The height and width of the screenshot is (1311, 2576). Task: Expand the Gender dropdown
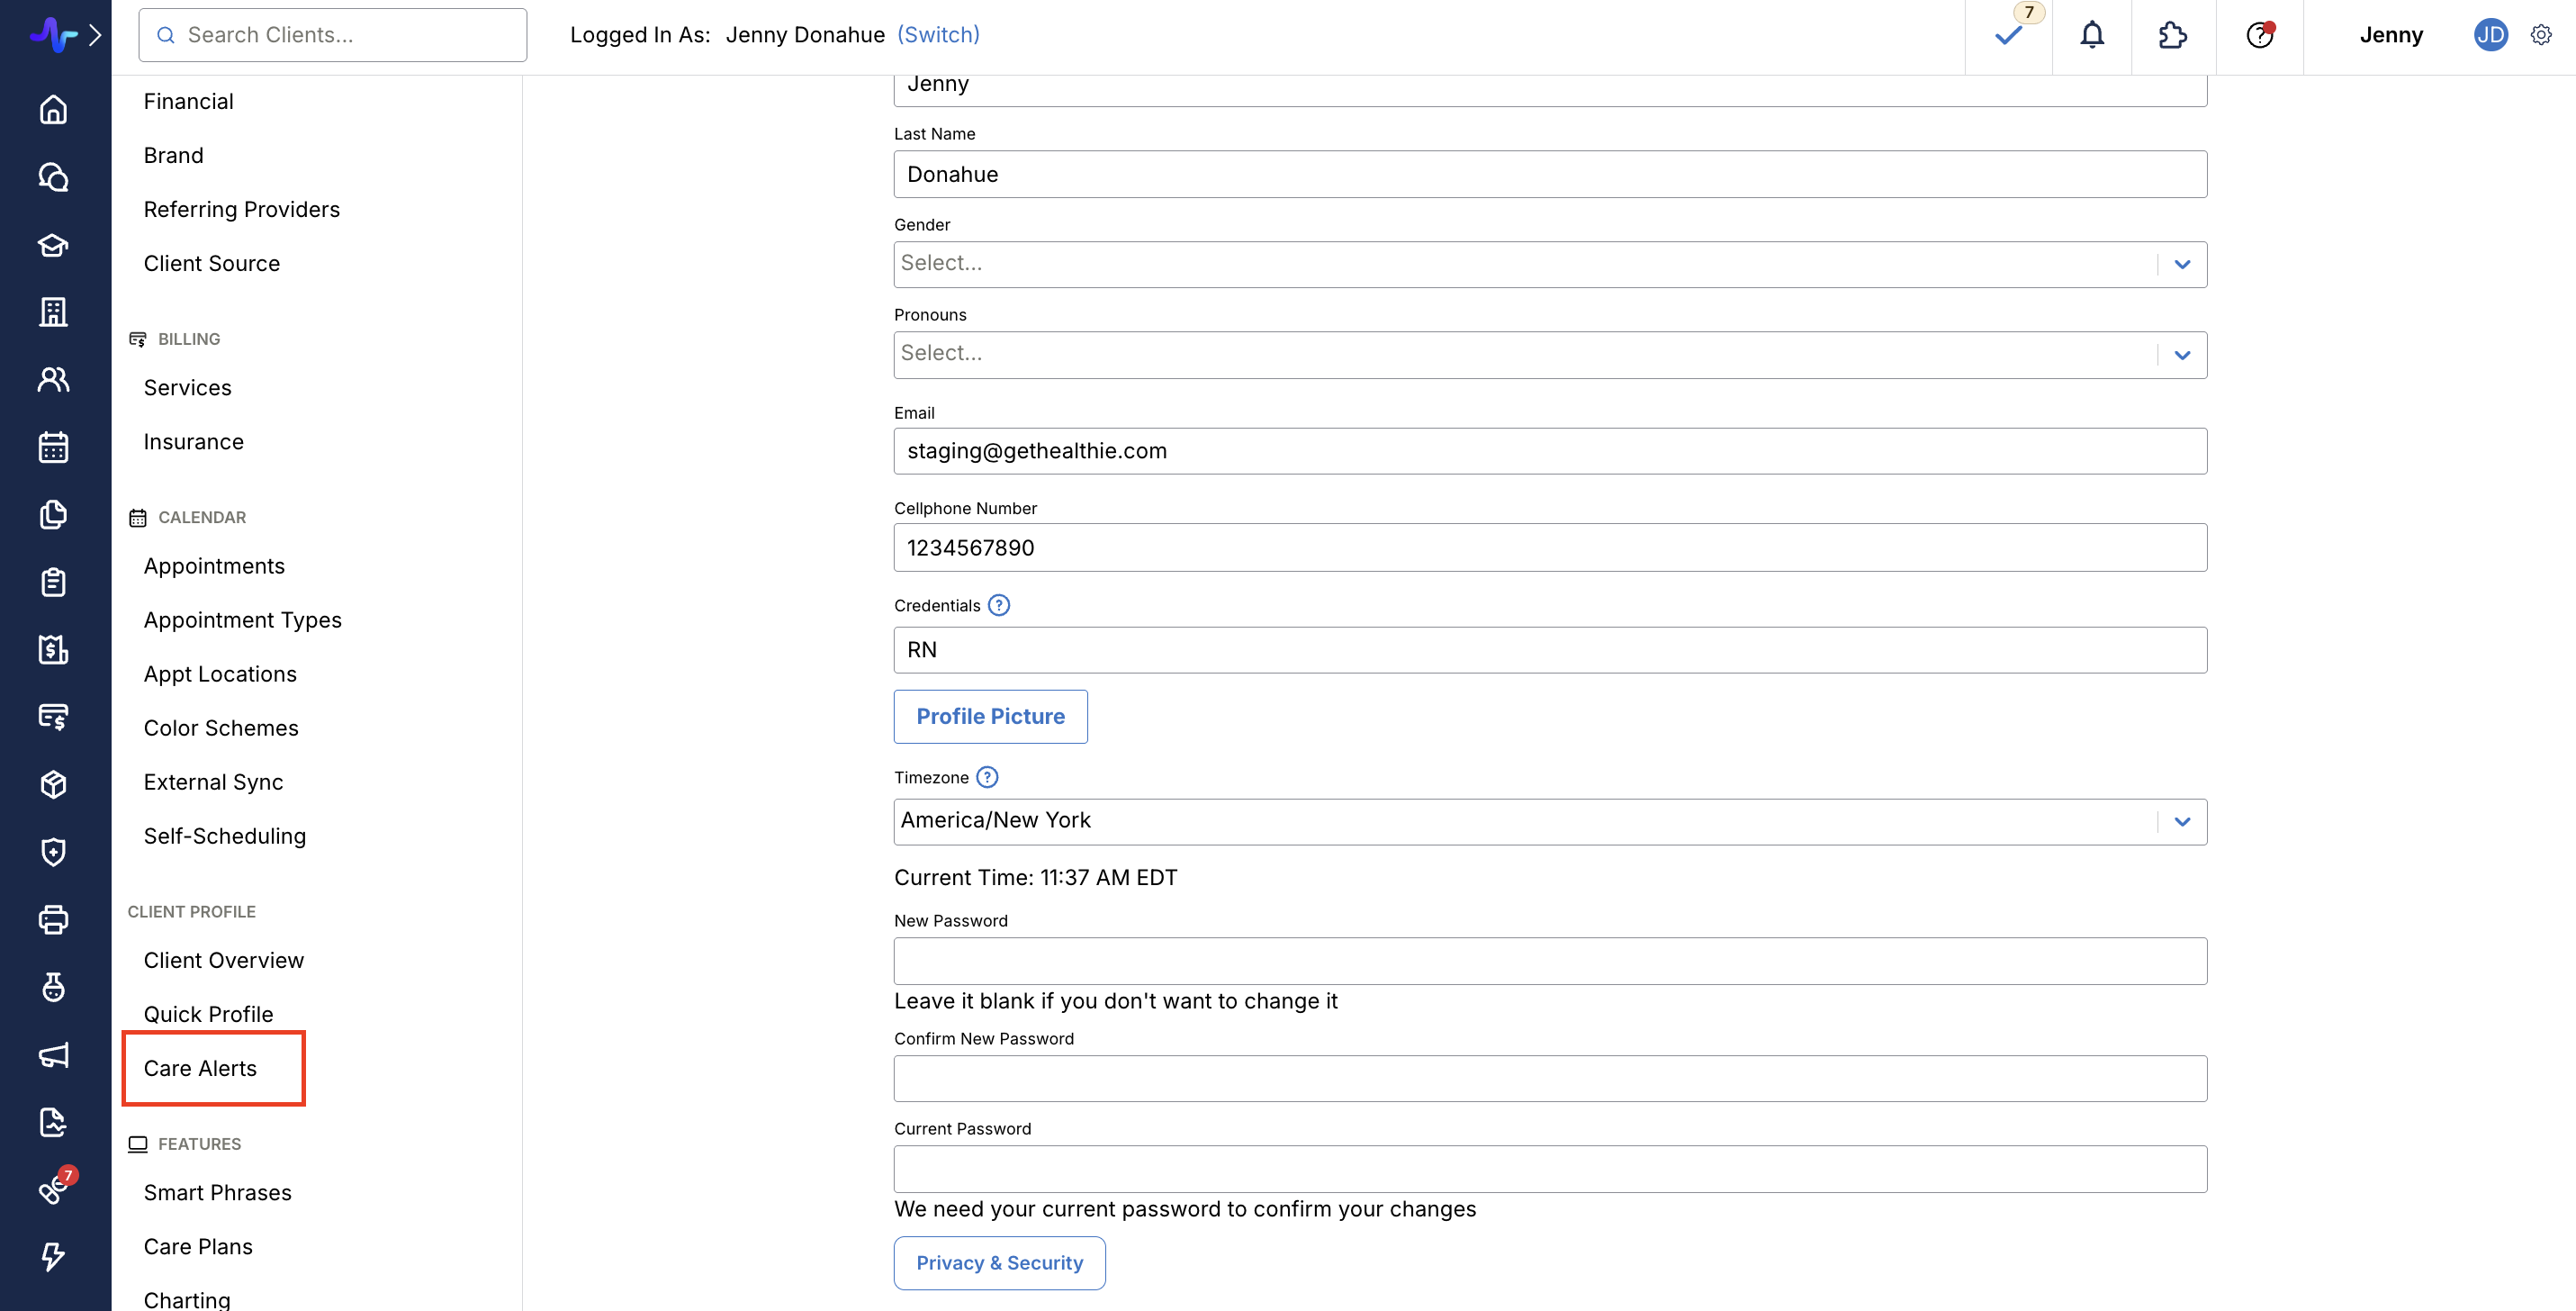1550,264
